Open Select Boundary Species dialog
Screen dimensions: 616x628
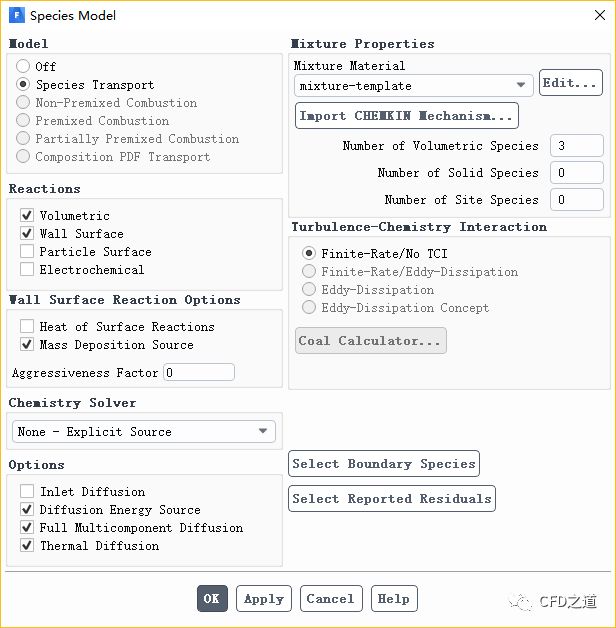384,464
